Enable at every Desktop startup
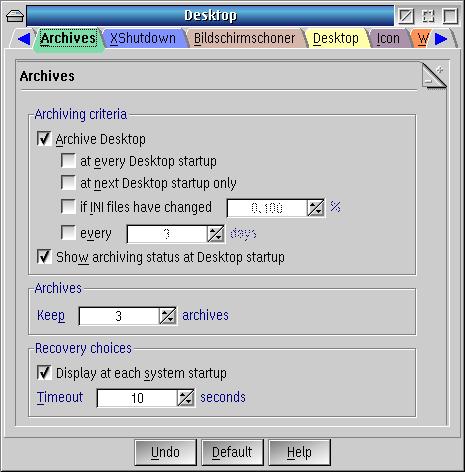The height and width of the screenshot is (472, 465). tap(68, 161)
